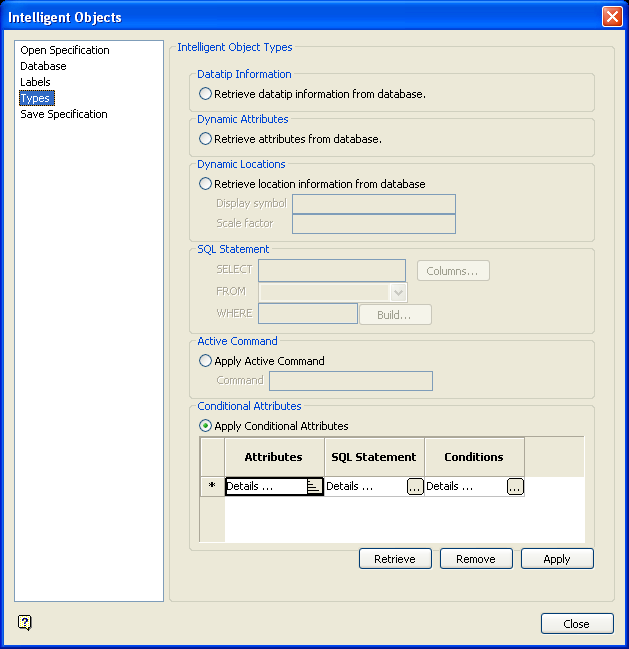Close the Intelligent Objects dialog with X
The image size is (629, 649).
[612, 17]
